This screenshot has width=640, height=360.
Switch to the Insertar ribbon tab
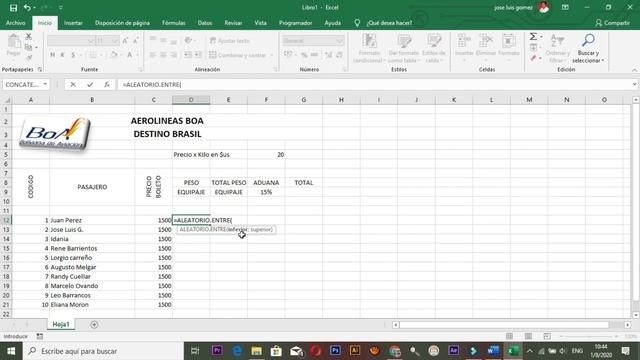tap(73, 23)
